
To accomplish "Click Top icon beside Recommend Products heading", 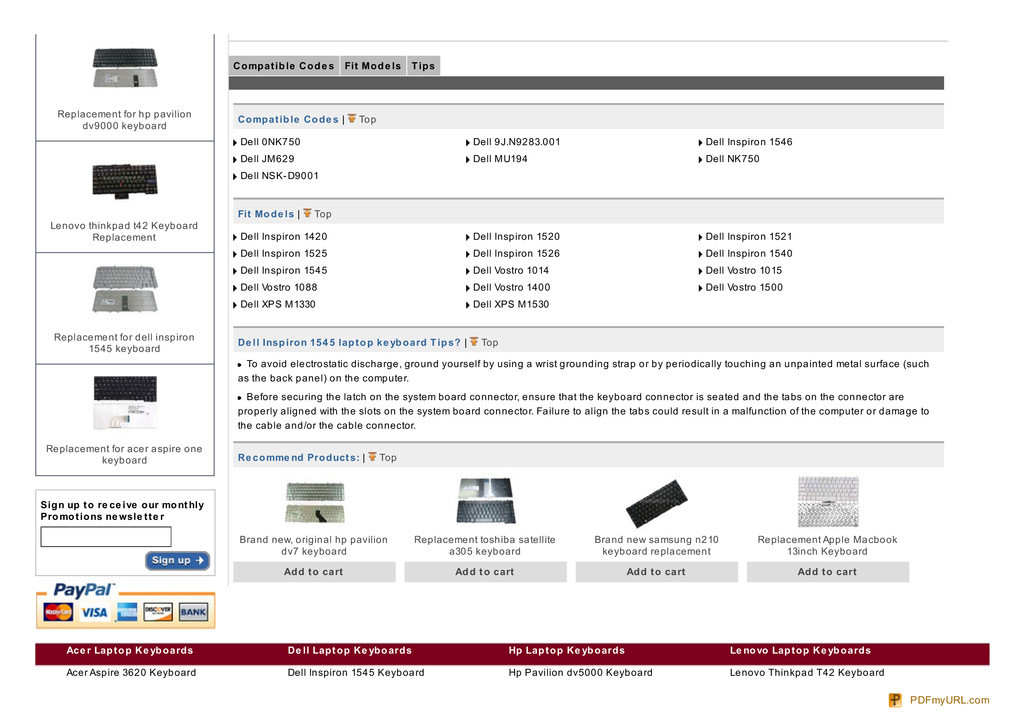I will (372, 457).
